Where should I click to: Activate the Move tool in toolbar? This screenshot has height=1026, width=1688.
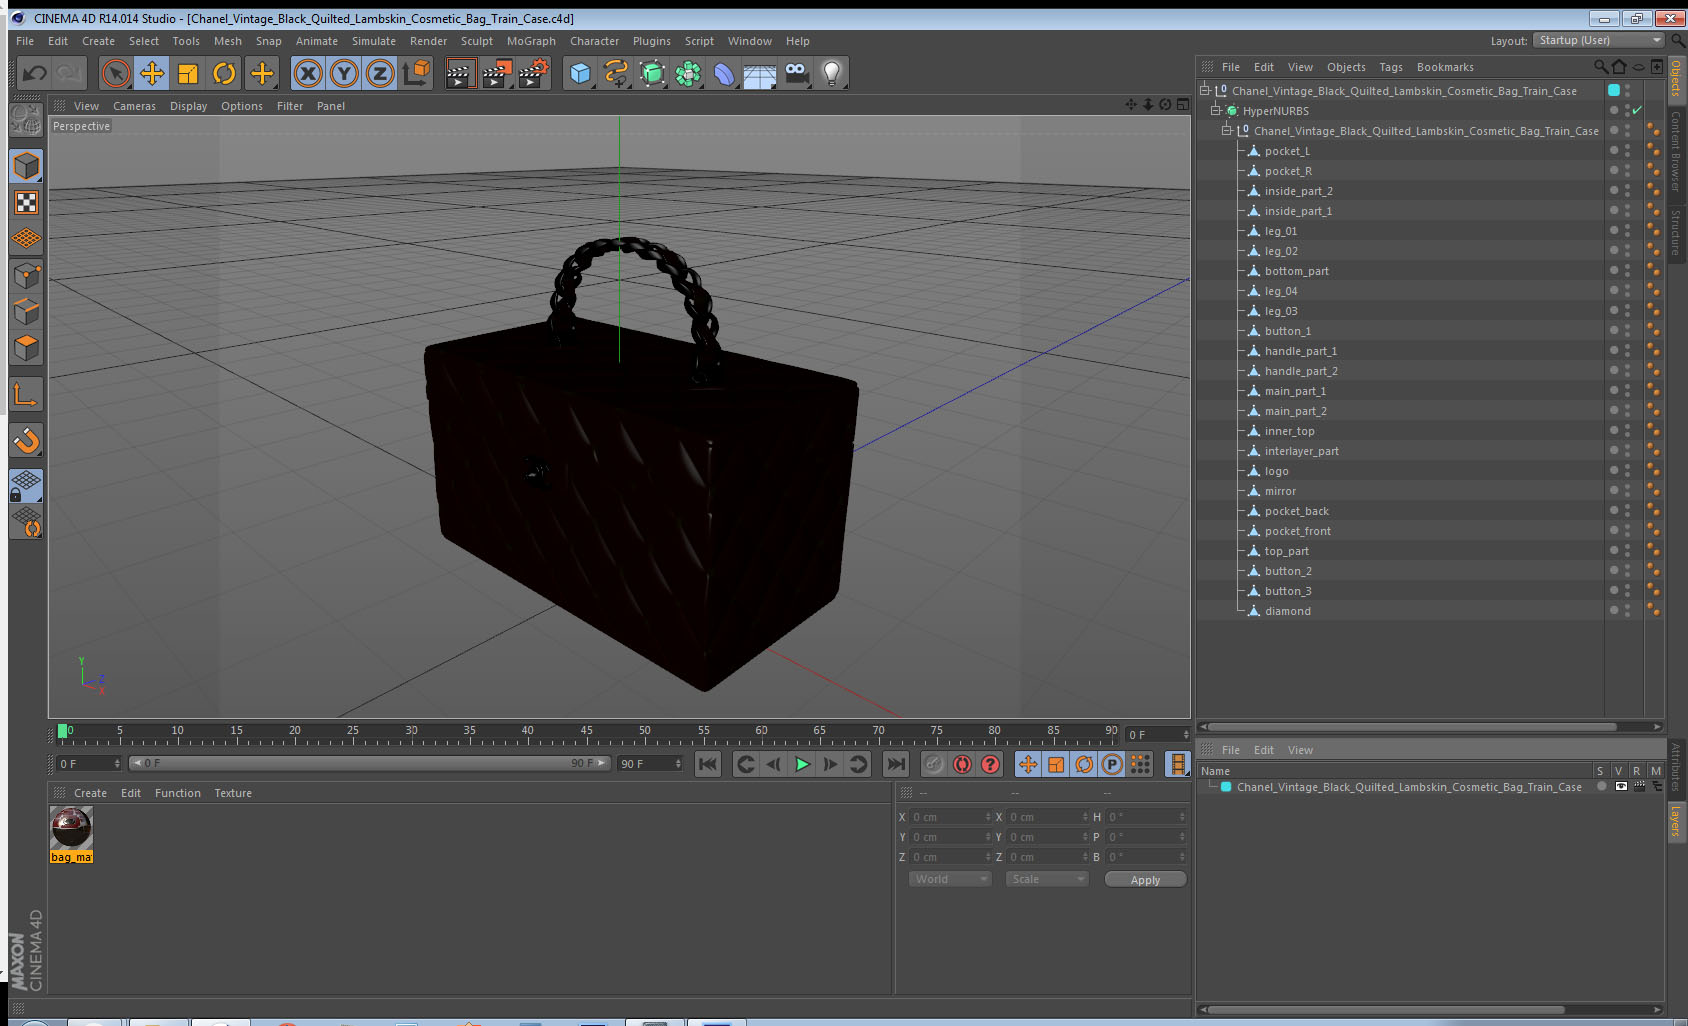click(x=152, y=73)
